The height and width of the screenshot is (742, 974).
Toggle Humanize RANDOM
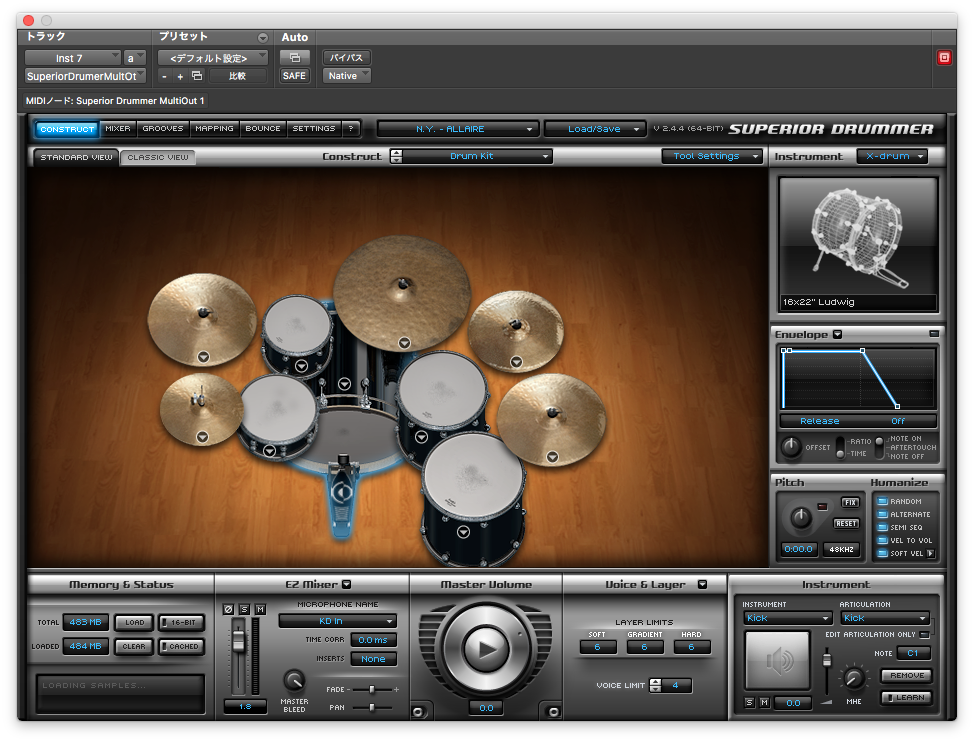(x=882, y=501)
